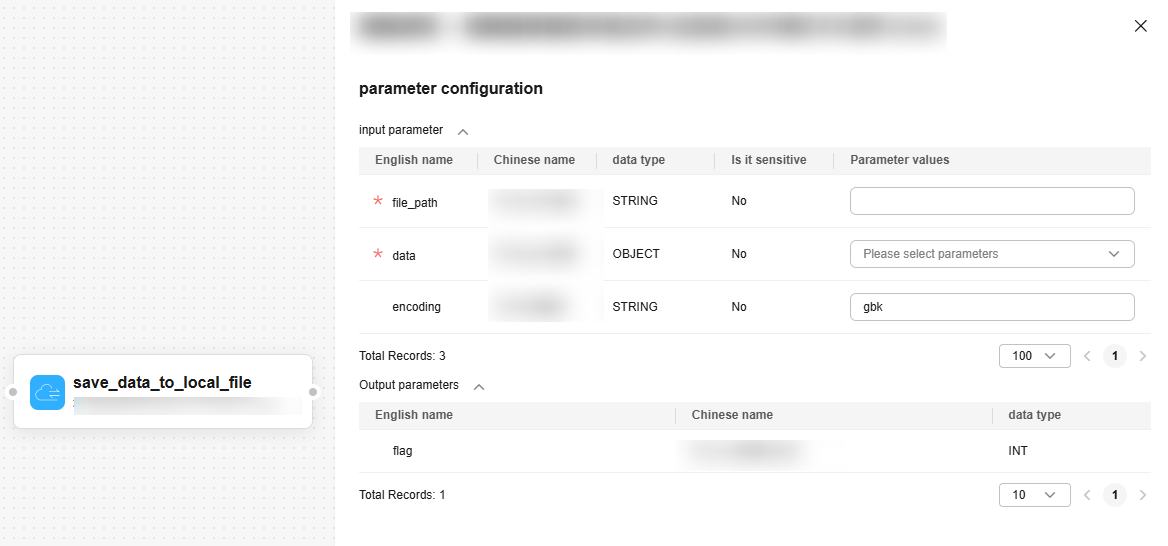Close the parameter configuration panel

tap(1140, 26)
